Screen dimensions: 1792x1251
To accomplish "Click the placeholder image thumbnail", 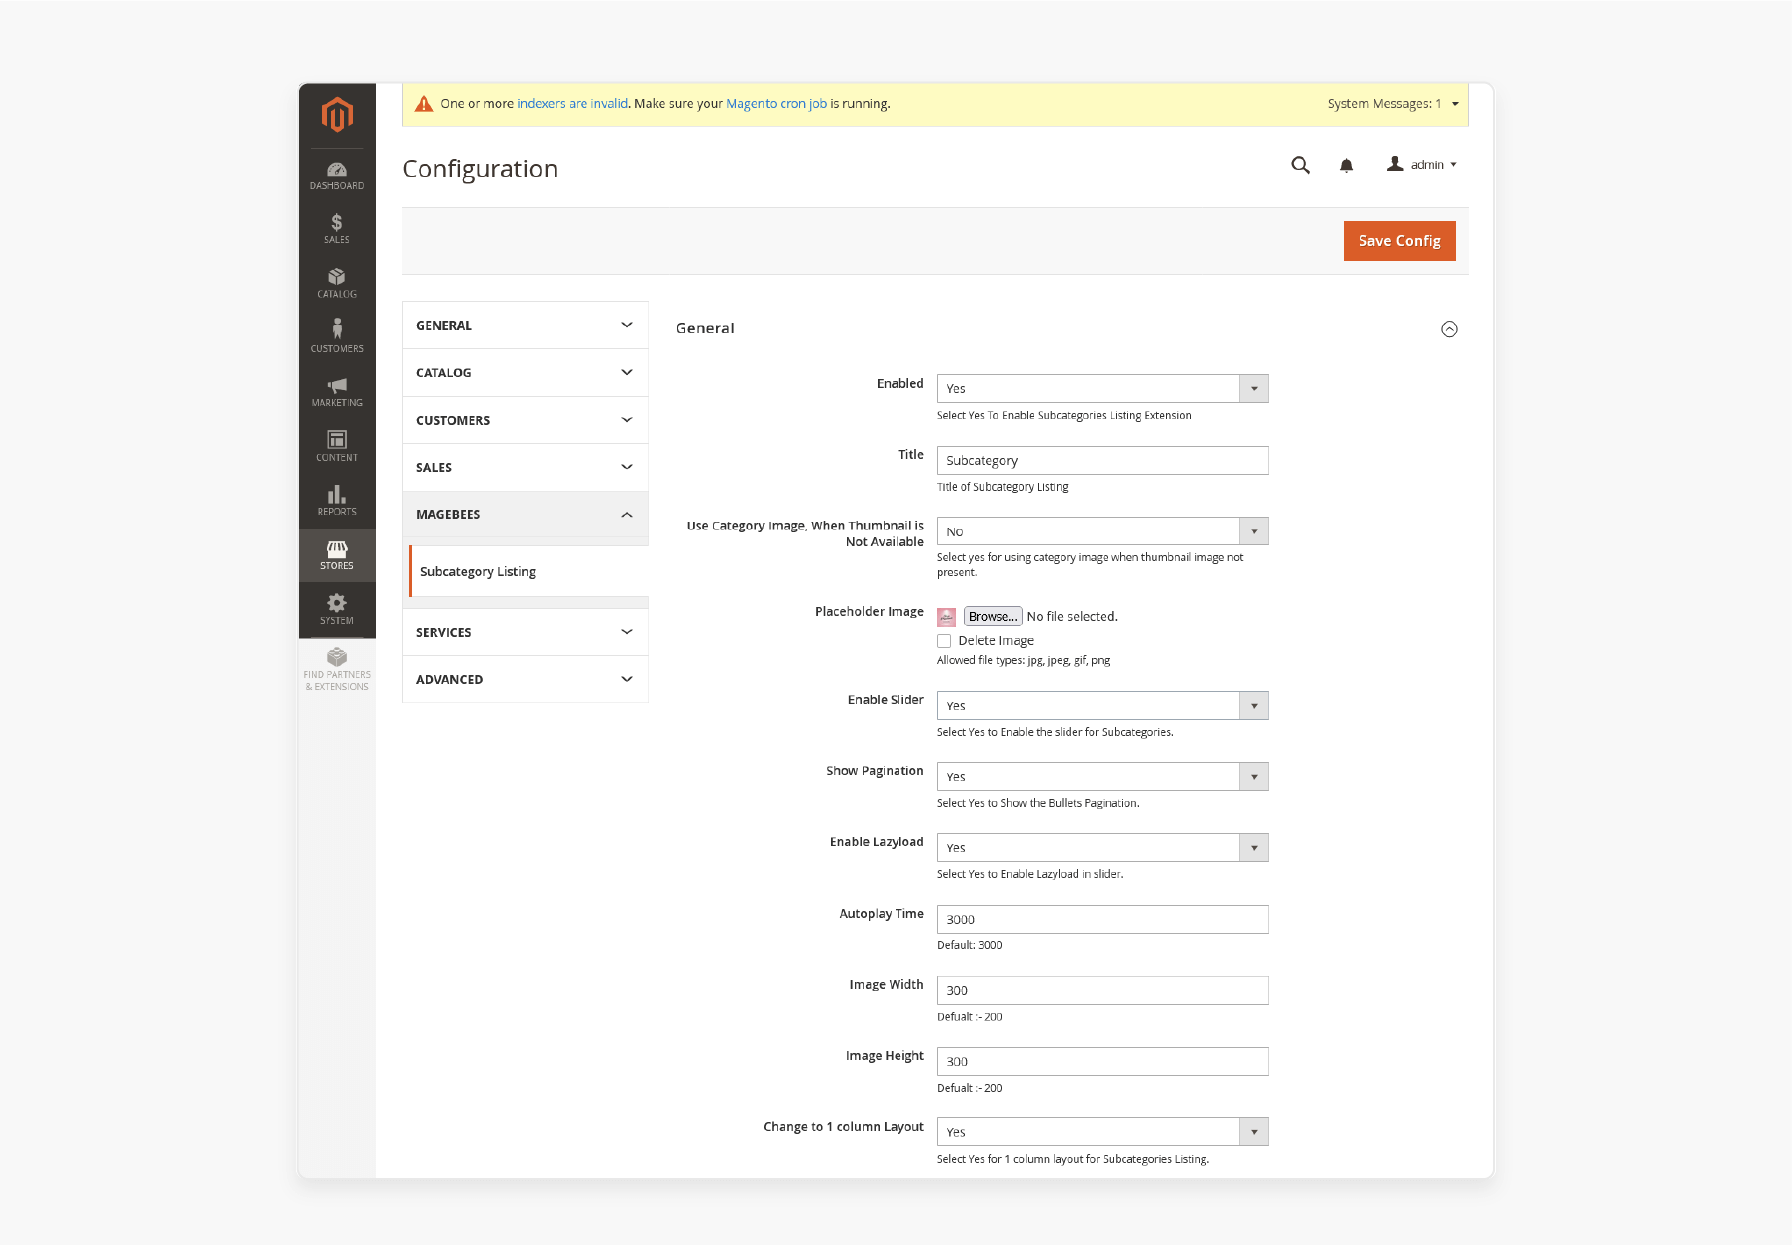I will click(946, 617).
